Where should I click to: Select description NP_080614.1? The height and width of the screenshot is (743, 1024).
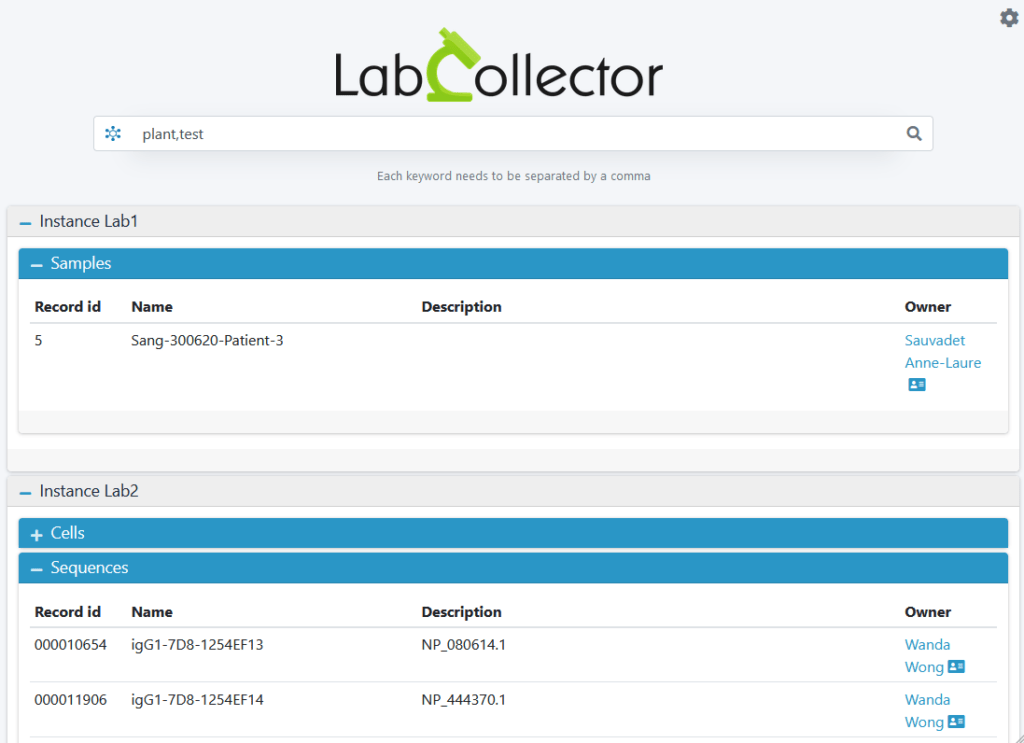464,644
